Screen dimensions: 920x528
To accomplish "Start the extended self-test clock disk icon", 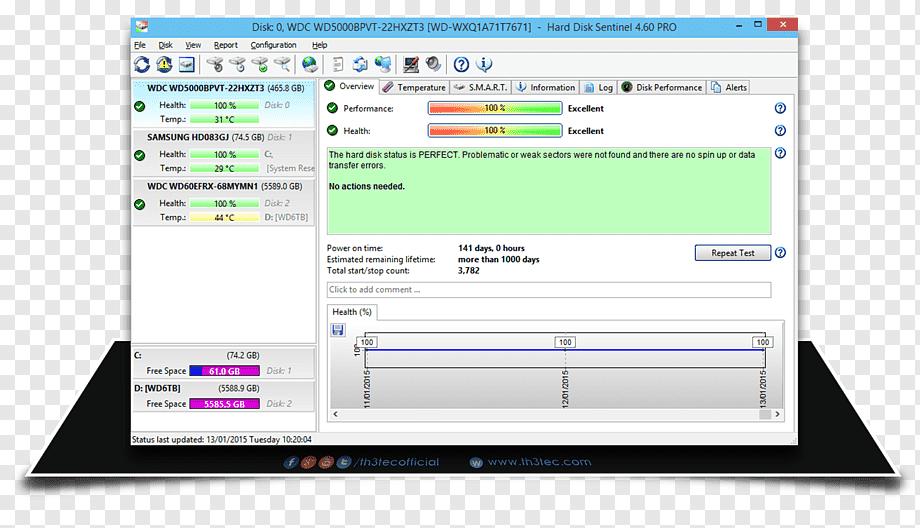I will 237,65.
